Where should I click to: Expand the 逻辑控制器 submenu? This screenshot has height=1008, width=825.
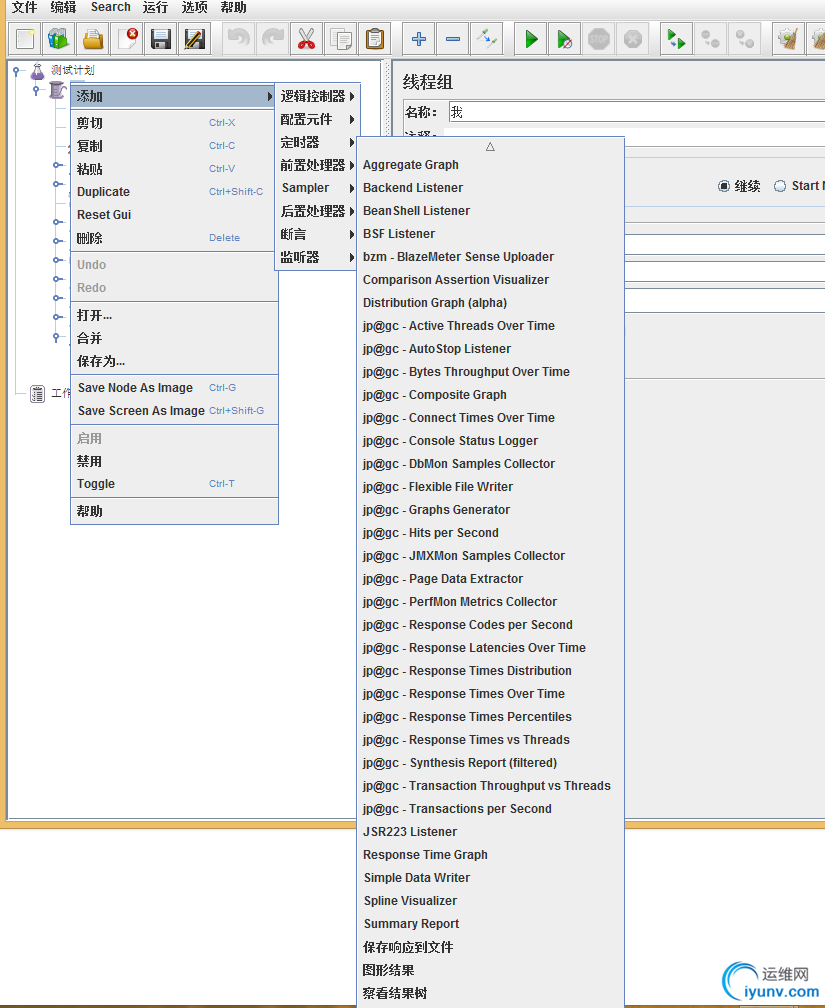(318, 96)
